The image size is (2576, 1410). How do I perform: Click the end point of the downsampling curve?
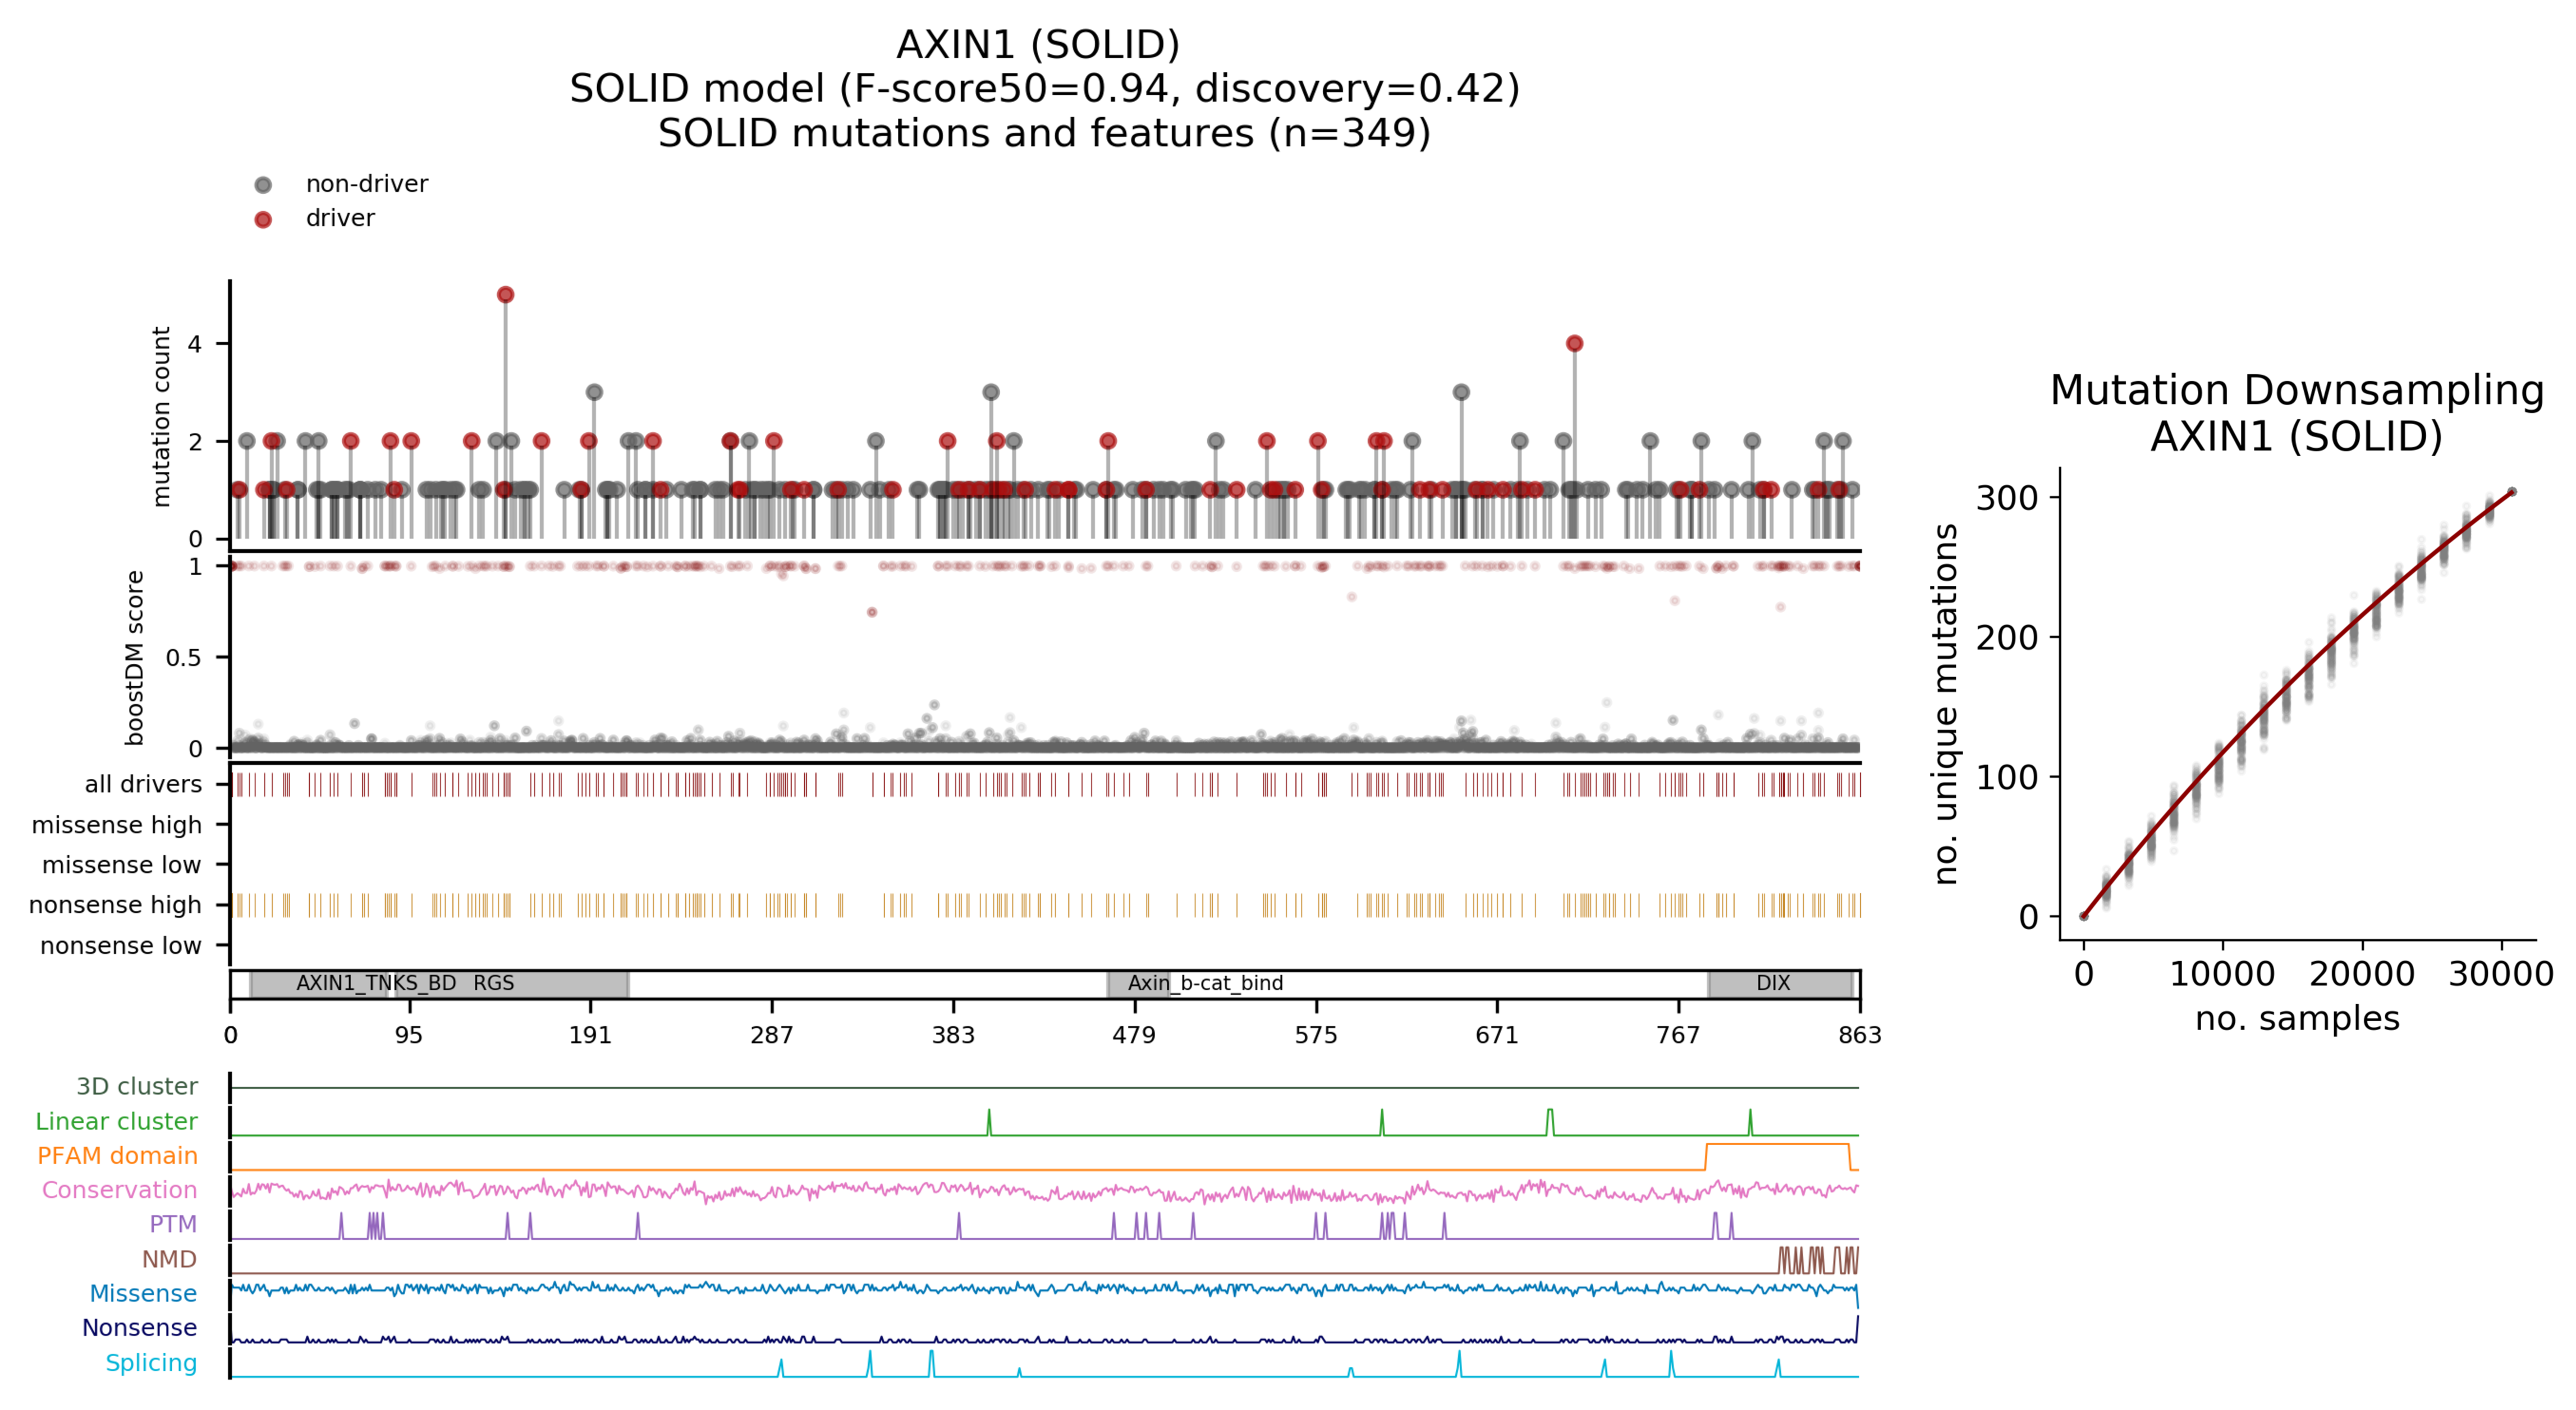click(x=2511, y=492)
